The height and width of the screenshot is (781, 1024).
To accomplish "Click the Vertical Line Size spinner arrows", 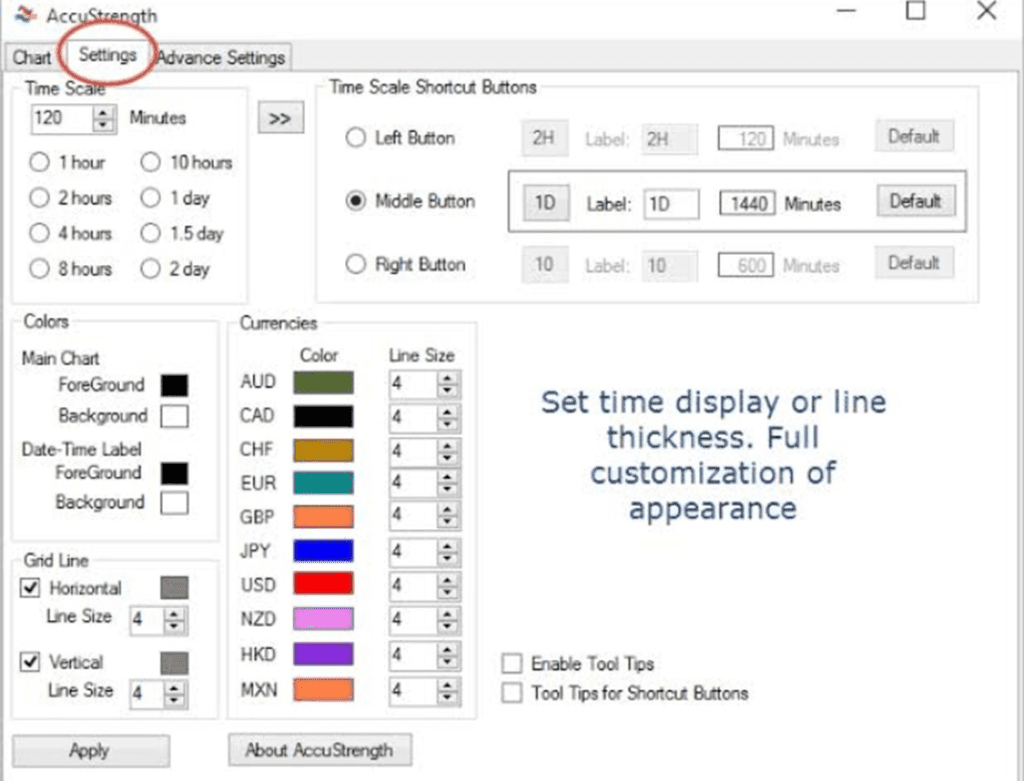I will coord(174,694).
